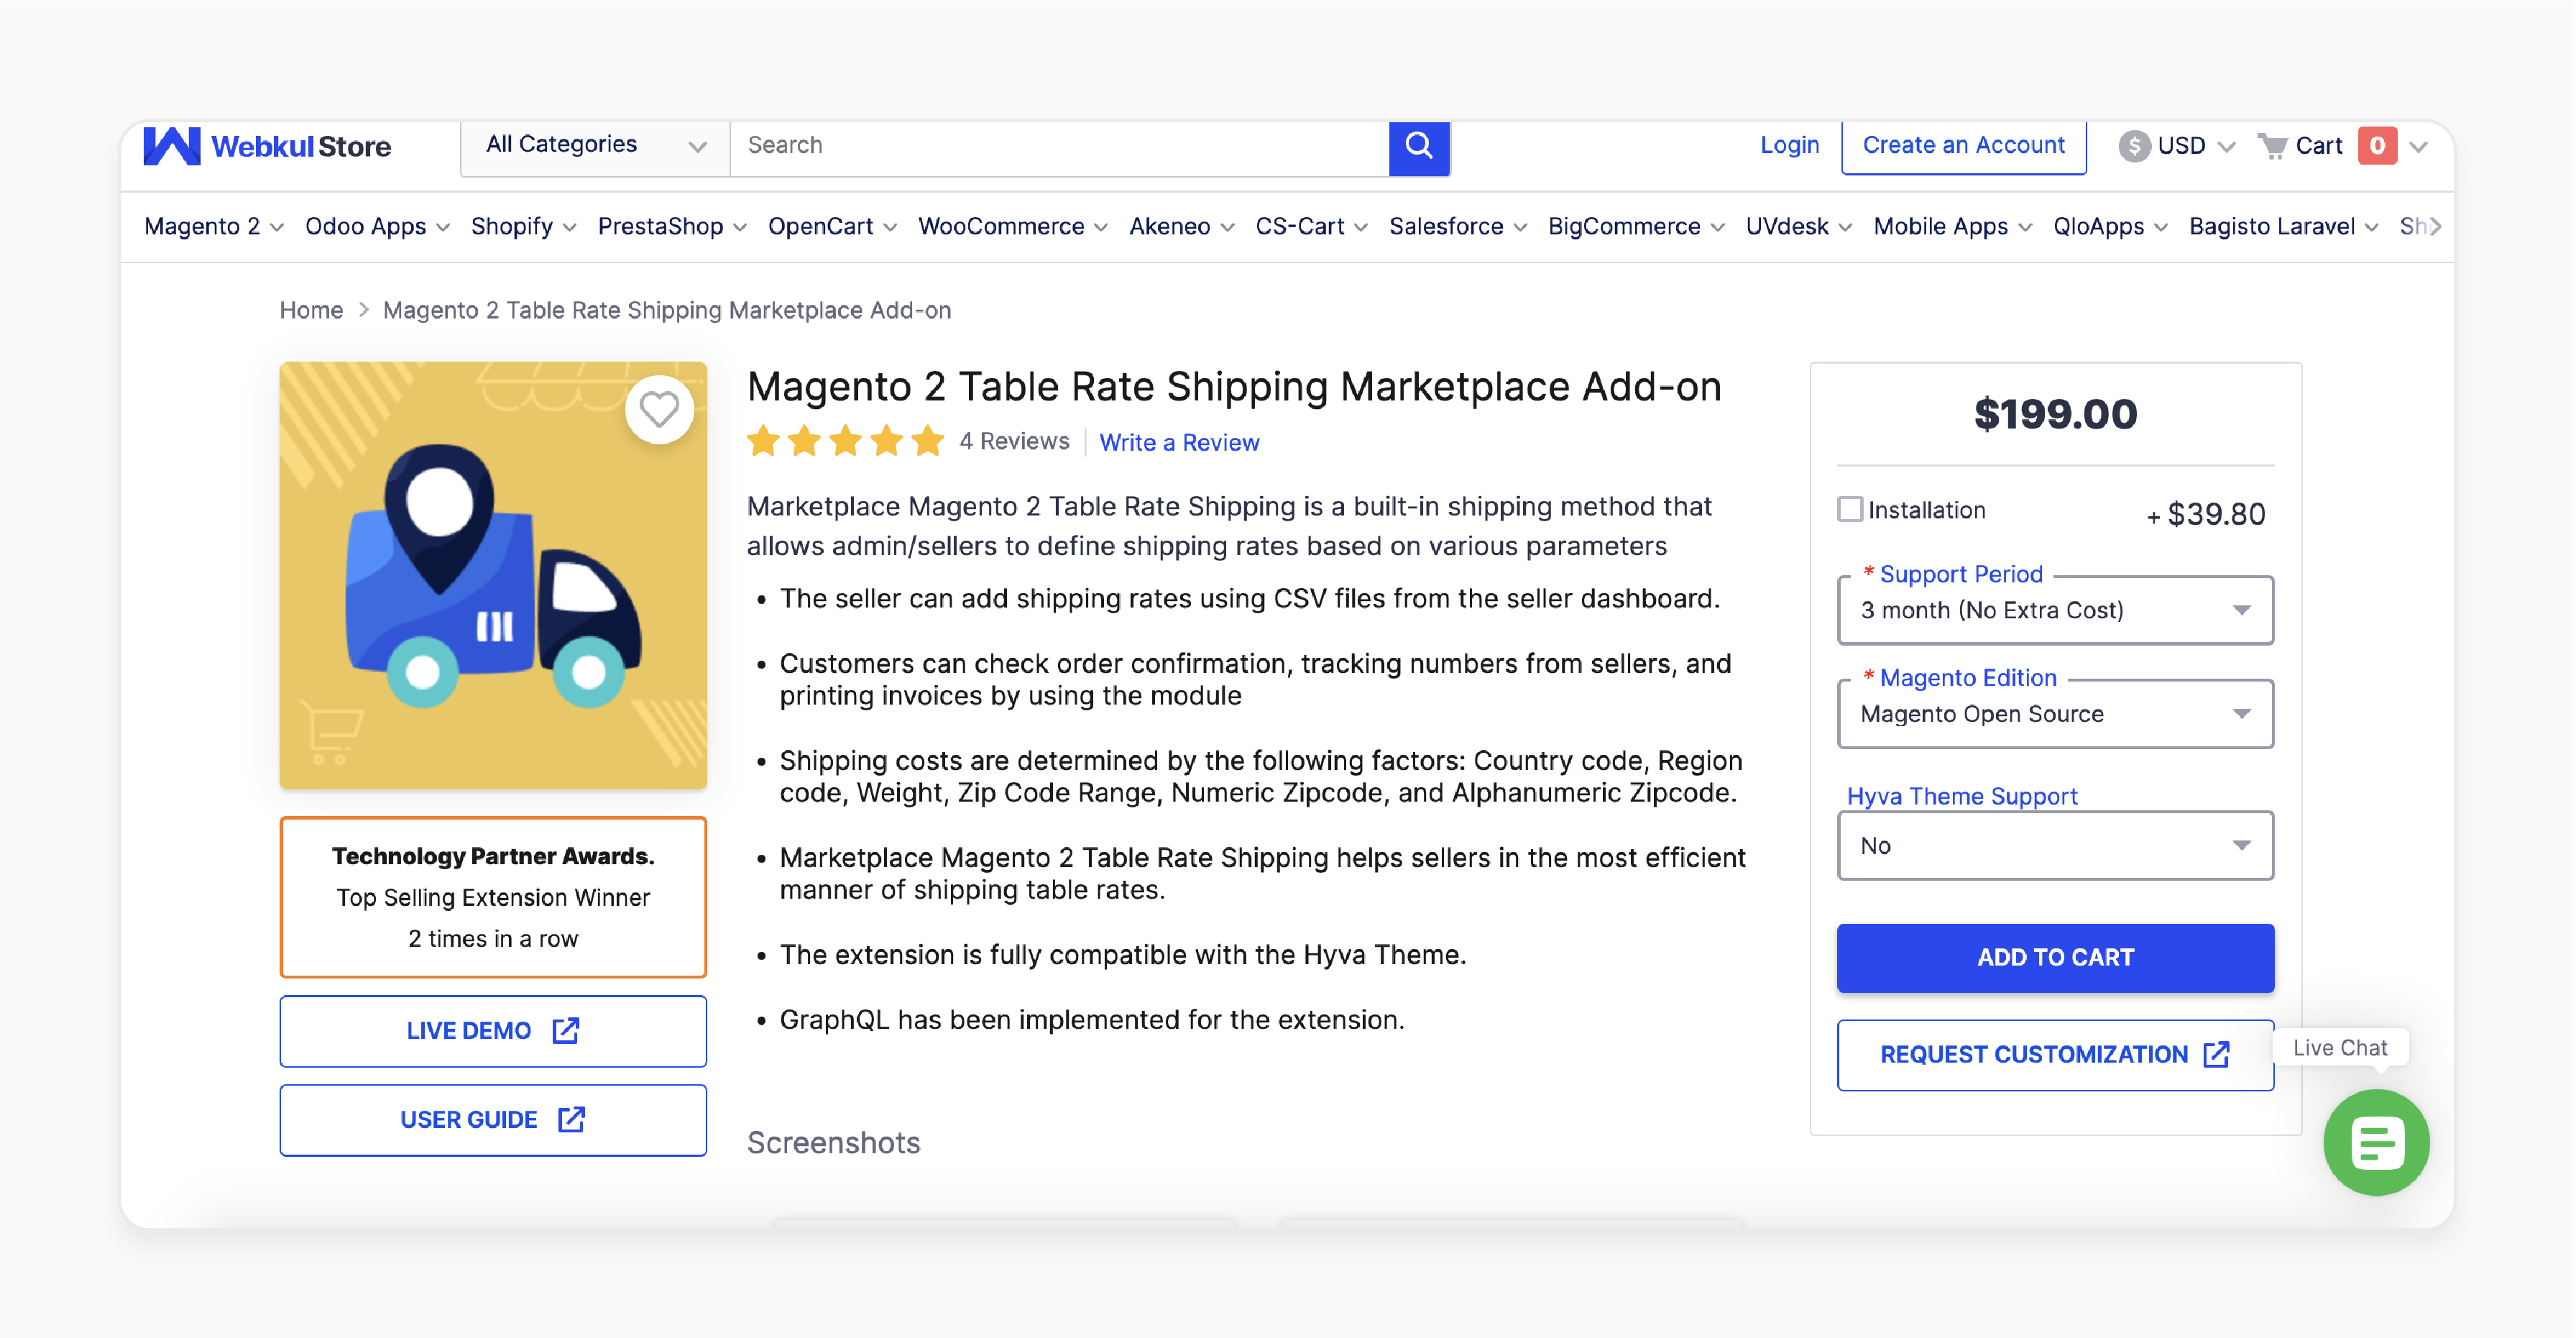This screenshot has height=1338, width=2576.
Task: Open the Hyva Theme Support dropdown
Action: pyautogui.click(x=2055, y=846)
